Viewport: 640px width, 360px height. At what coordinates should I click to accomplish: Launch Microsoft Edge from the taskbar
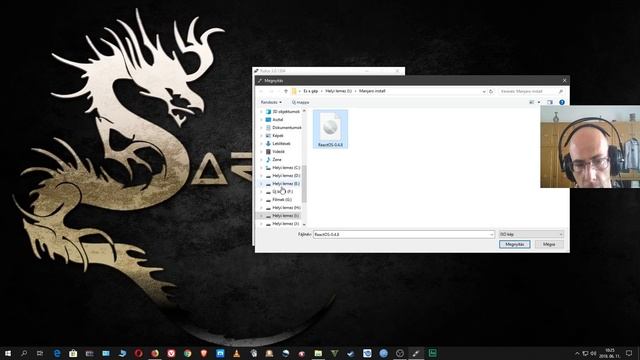click(x=57, y=353)
